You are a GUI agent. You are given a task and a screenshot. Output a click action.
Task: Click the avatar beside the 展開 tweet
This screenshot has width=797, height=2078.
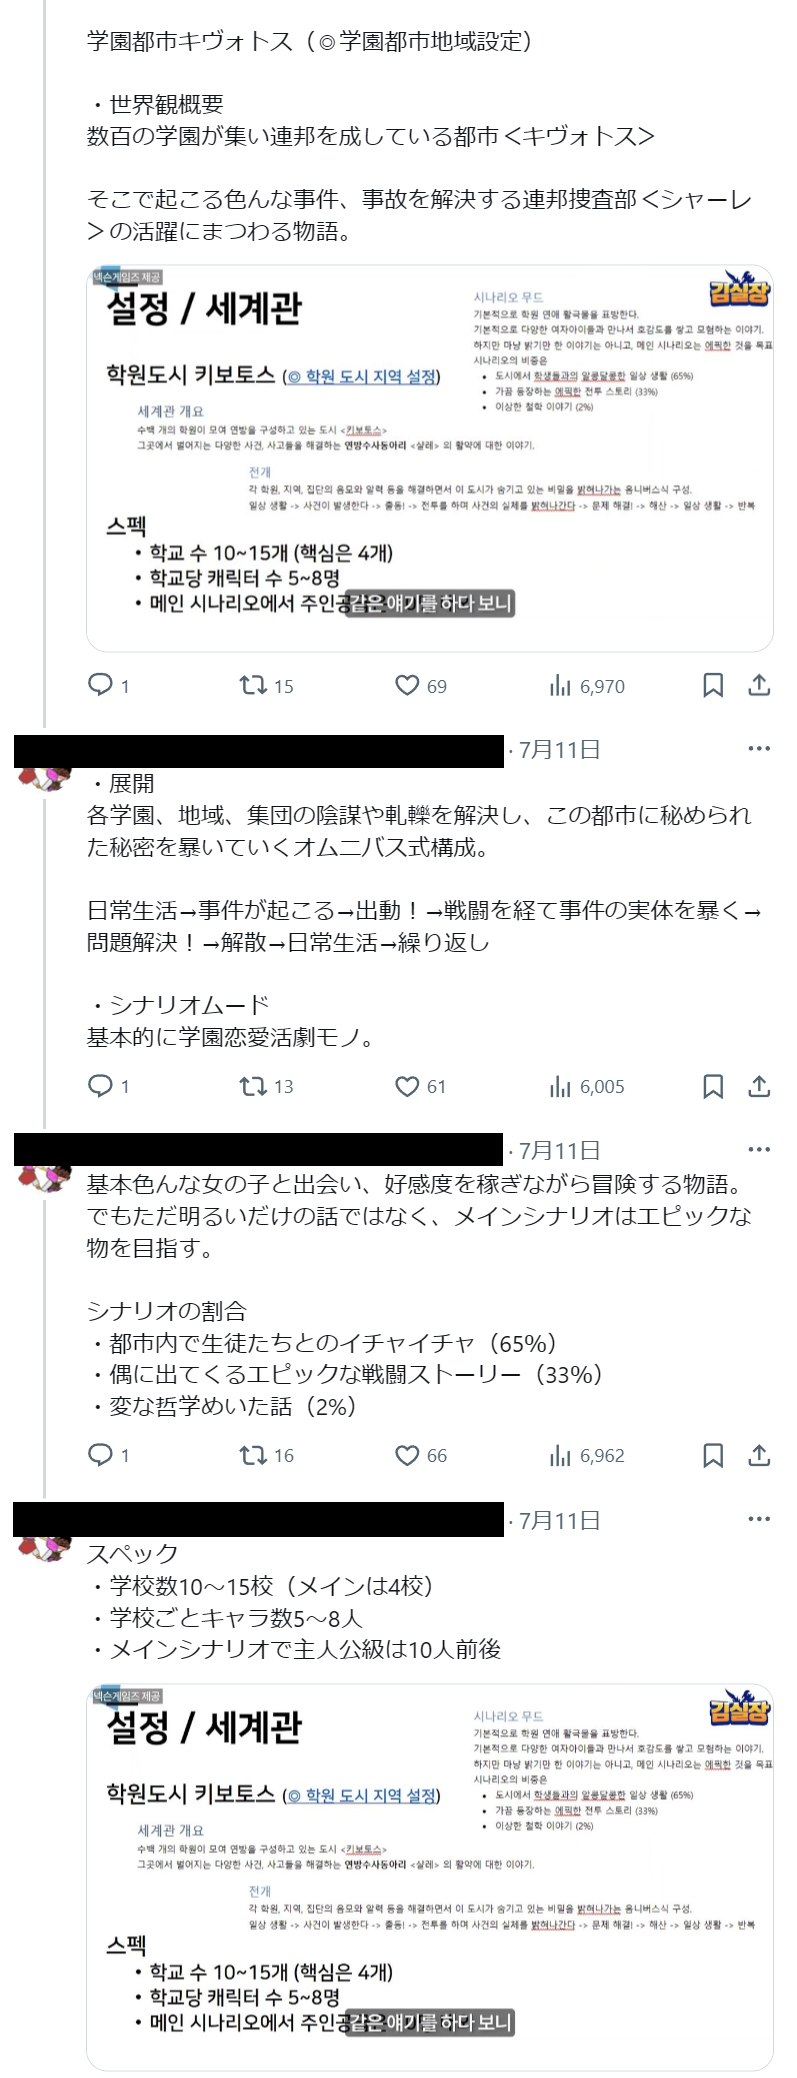coord(43,775)
